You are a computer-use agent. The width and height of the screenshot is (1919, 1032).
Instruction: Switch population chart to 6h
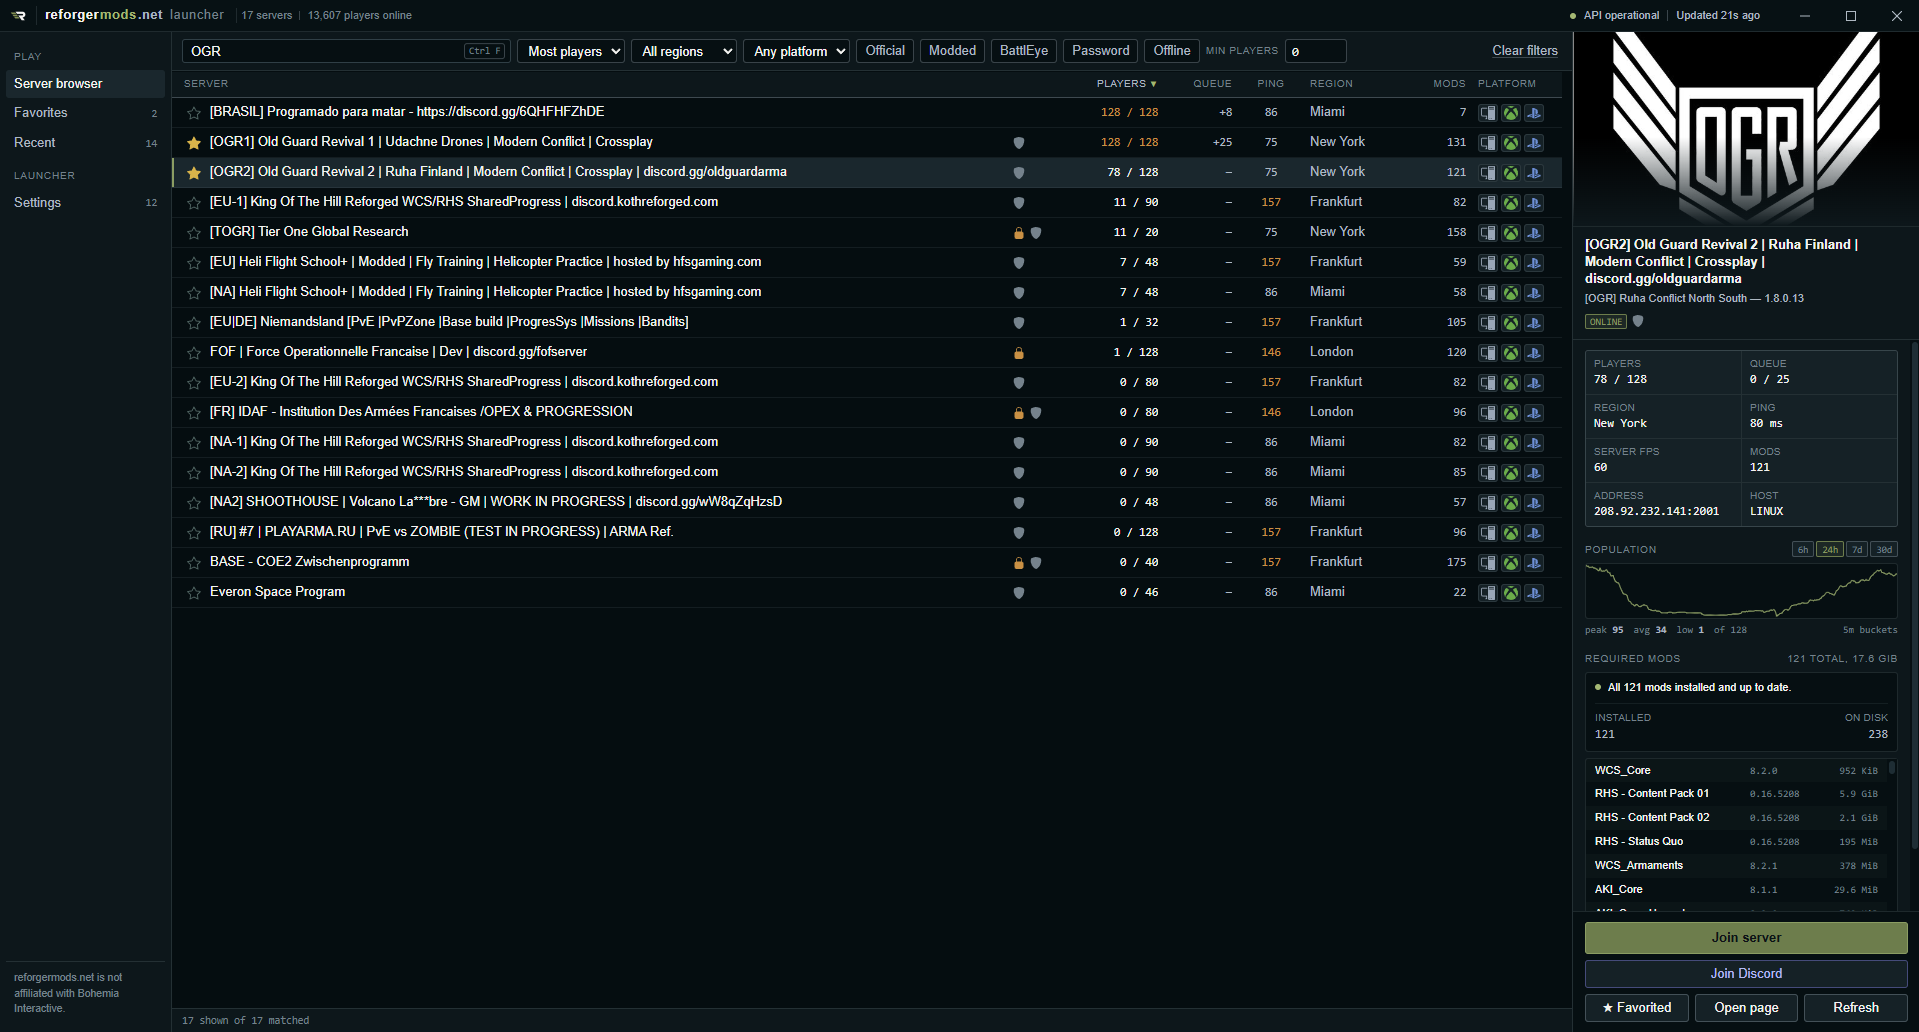1803,550
